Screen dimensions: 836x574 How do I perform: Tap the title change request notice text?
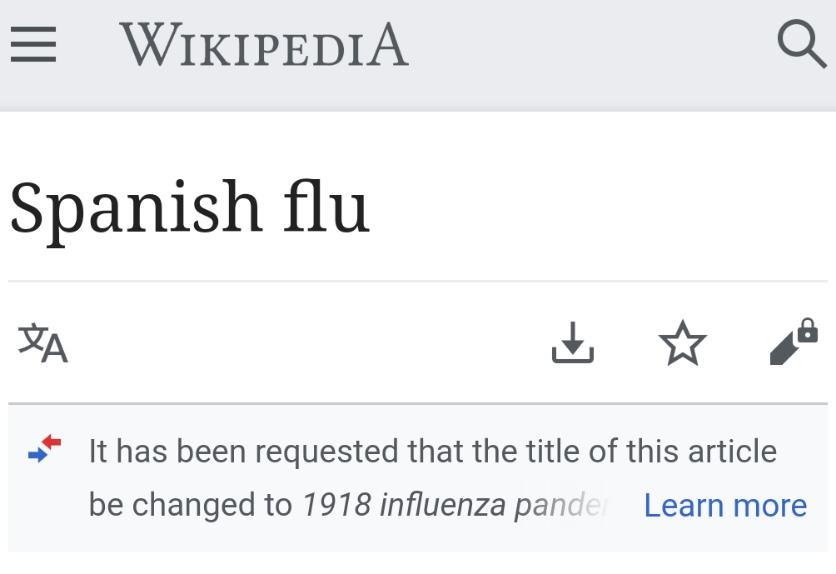432,478
